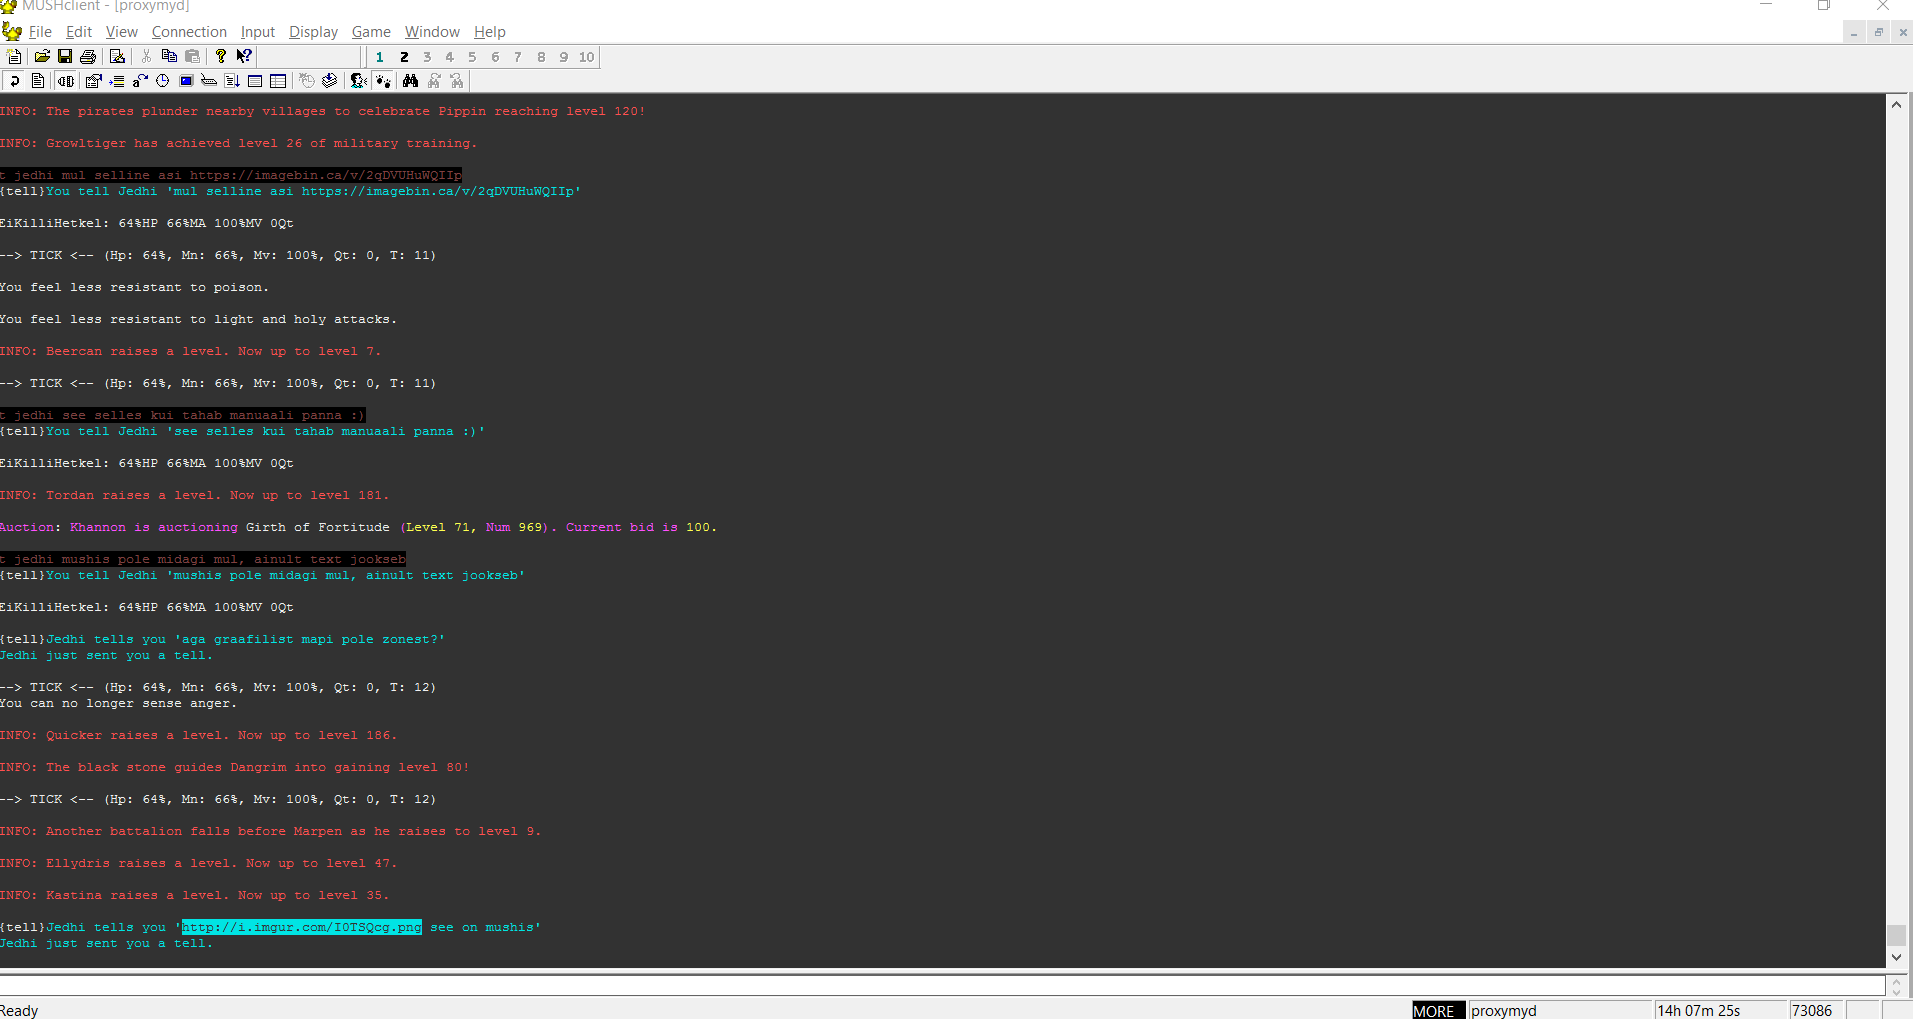The height and width of the screenshot is (1019, 1913).
Task: Open the Edit menu
Action: tap(79, 32)
